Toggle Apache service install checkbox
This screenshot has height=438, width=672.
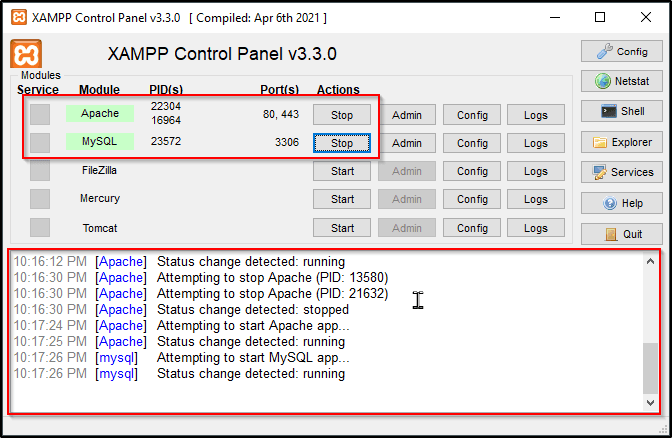point(40,114)
